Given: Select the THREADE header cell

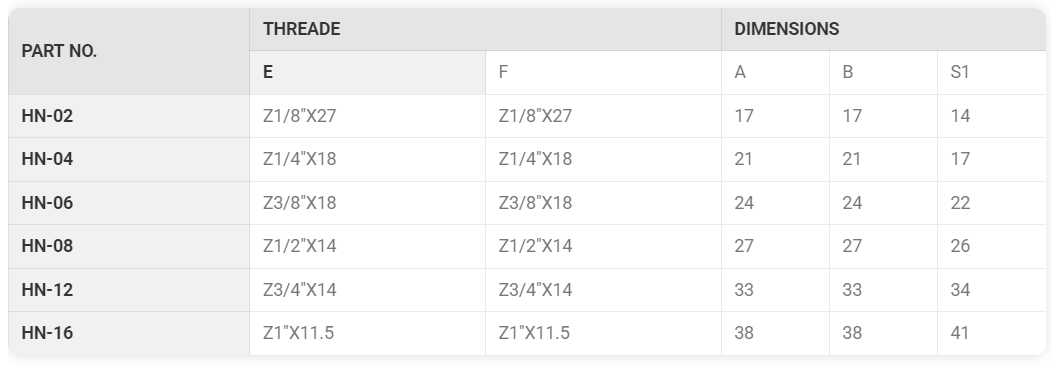Looking at the screenshot, I should click(485, 29).
